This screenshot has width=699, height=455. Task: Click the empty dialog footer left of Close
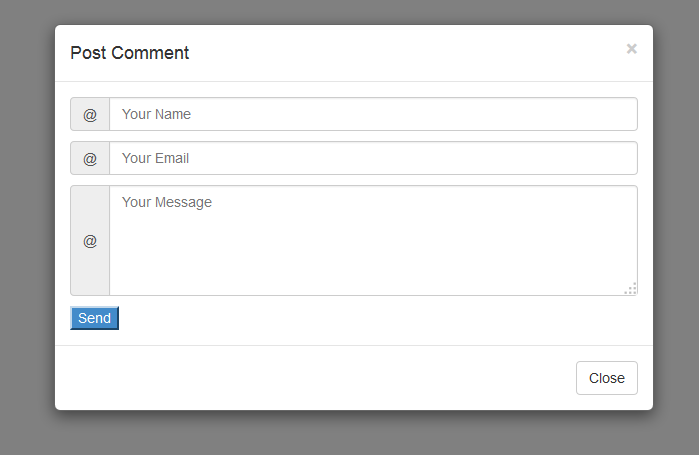(x=312, y=378)
